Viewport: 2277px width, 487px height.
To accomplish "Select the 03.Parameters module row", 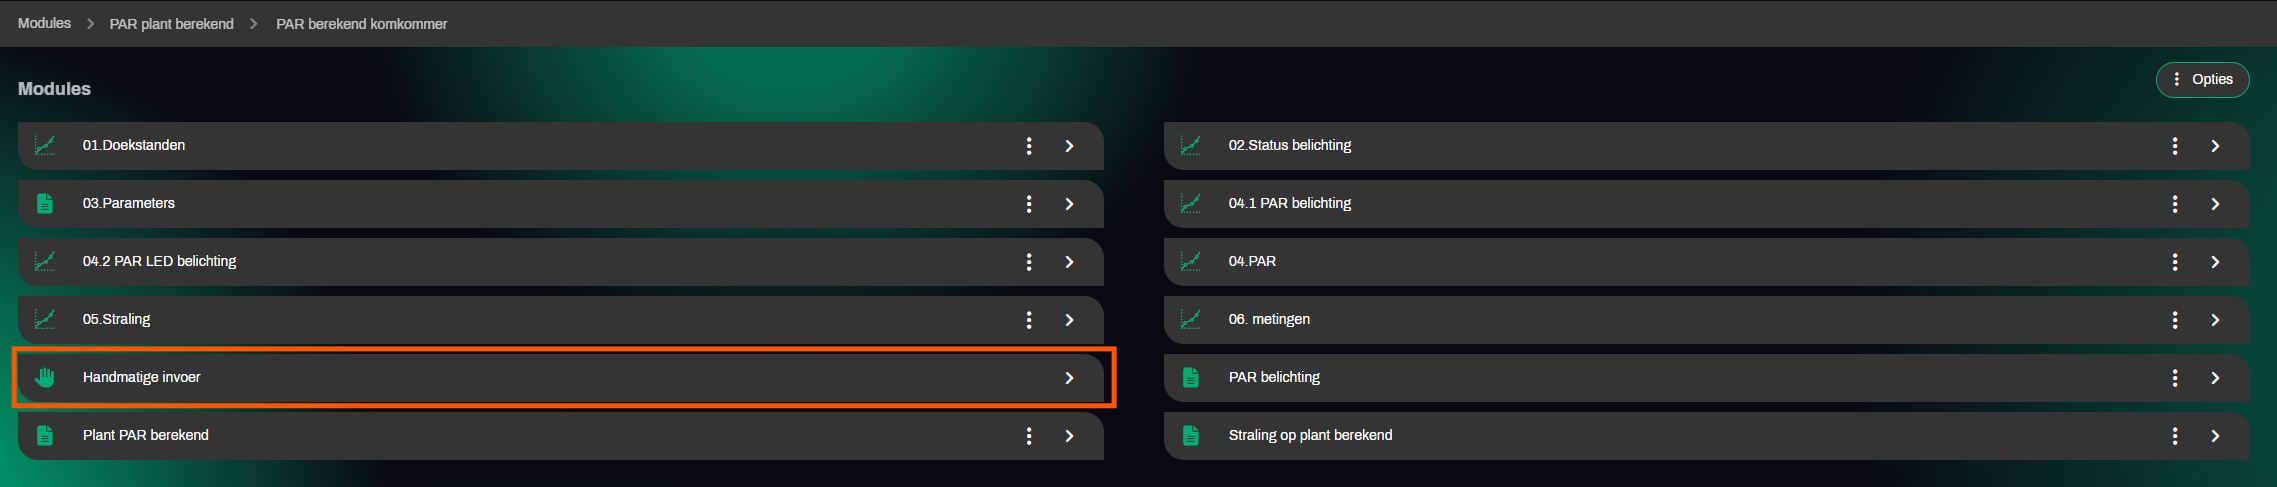I will pyautogui.click(x=129, y=204).
